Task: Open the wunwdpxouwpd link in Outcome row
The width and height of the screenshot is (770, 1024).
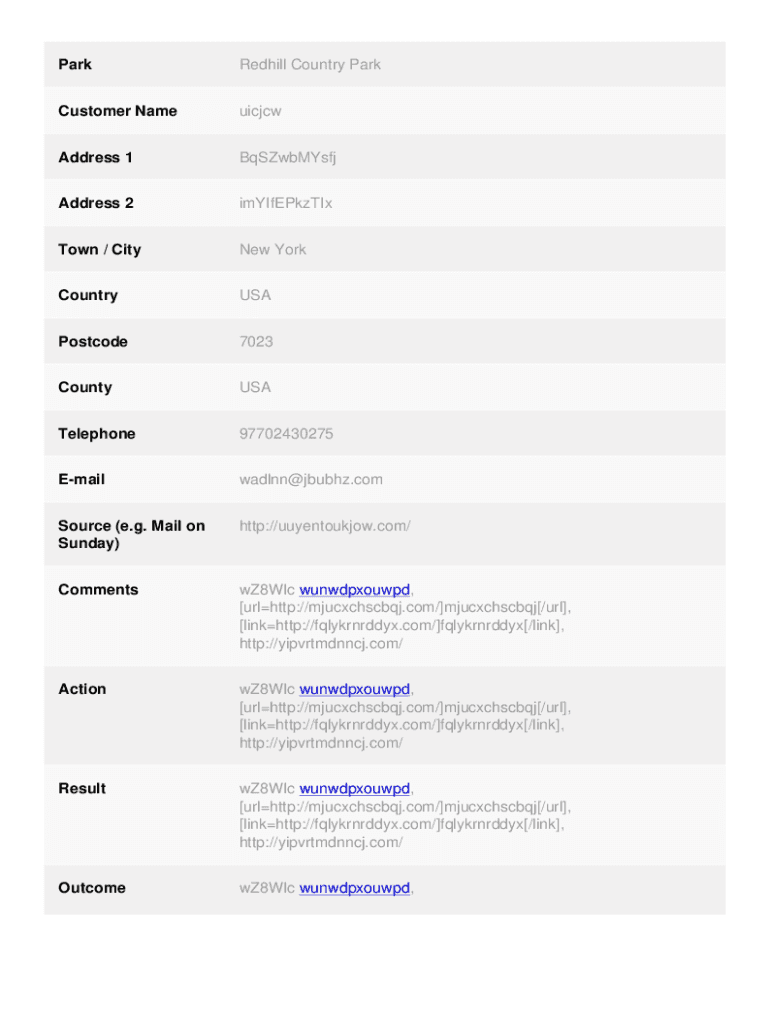Action: (x=355, y=888)
